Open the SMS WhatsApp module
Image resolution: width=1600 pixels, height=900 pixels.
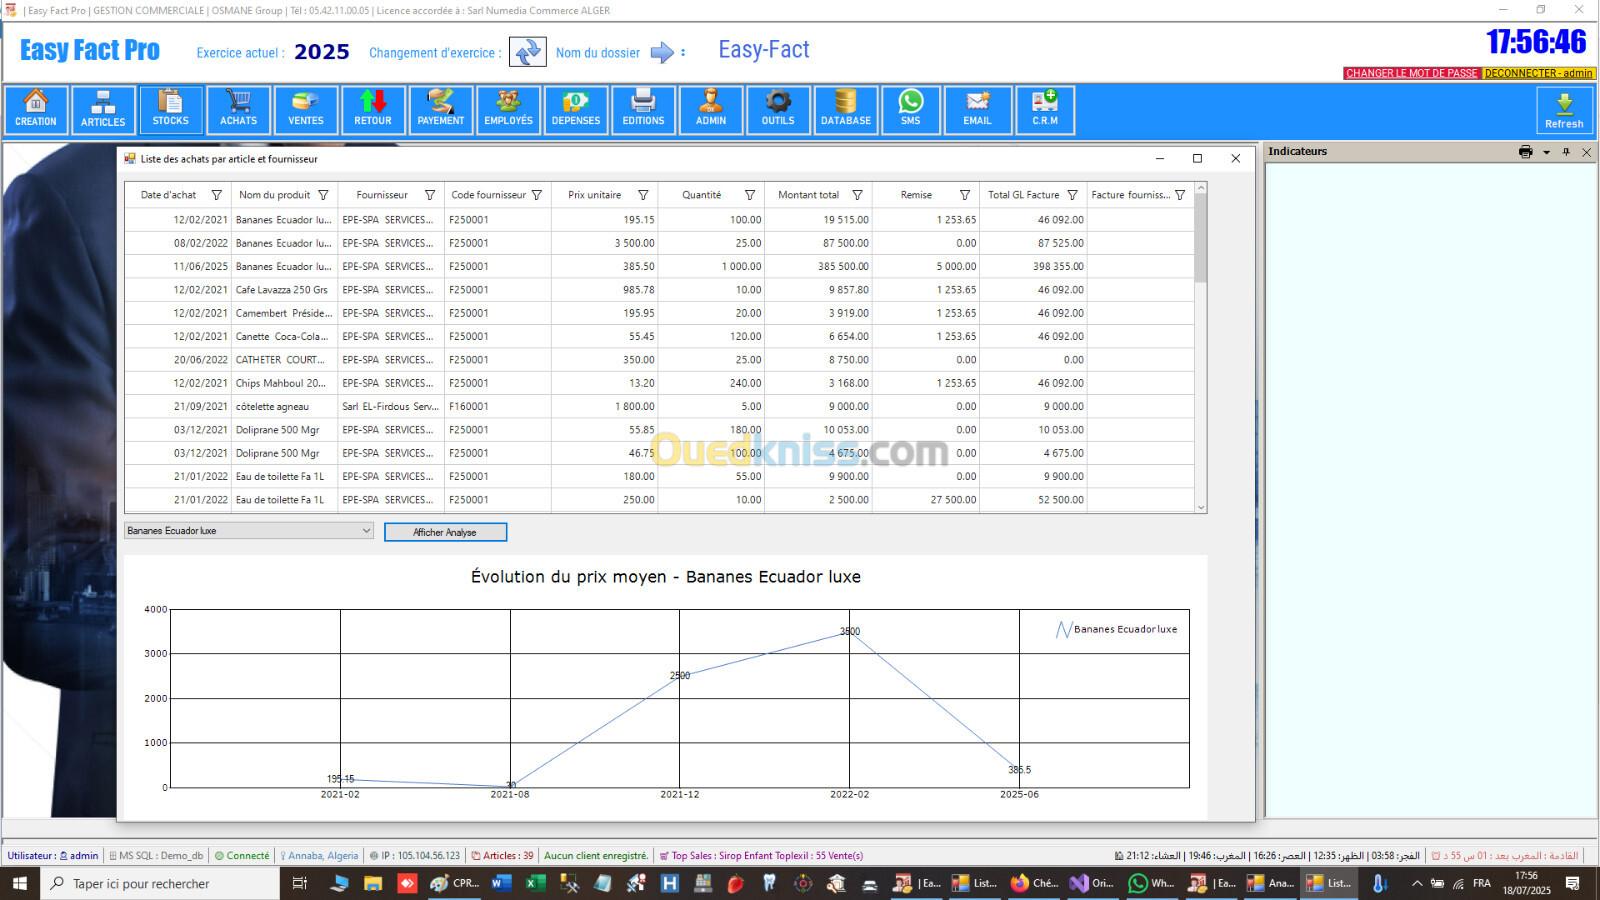tap(910, 109)
